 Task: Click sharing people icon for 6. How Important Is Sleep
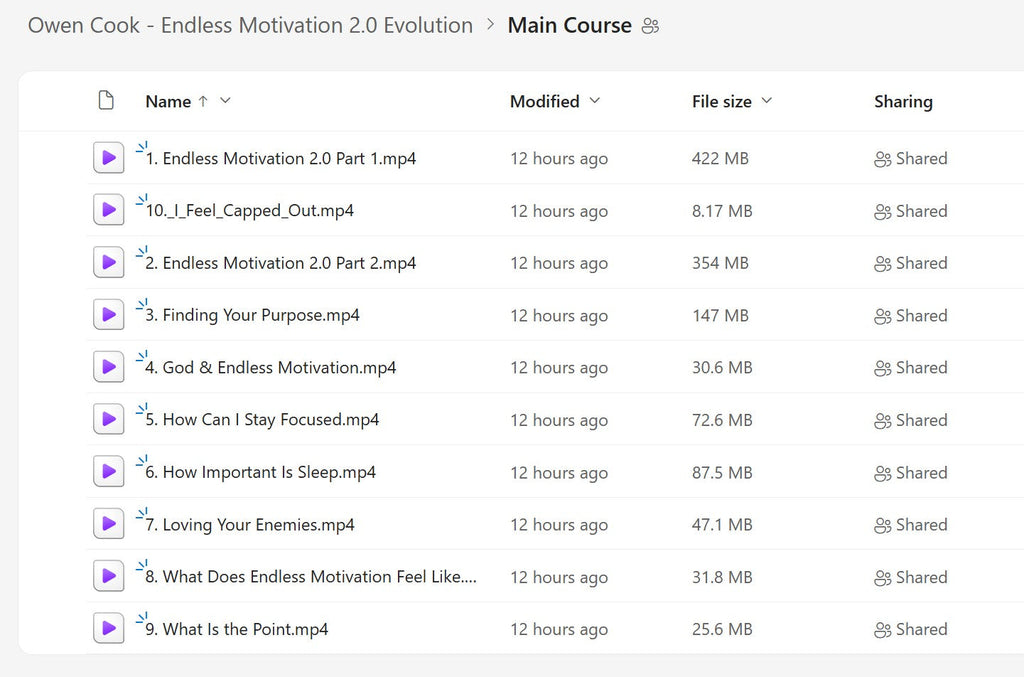pyautogui.click(x=882, y=473)
